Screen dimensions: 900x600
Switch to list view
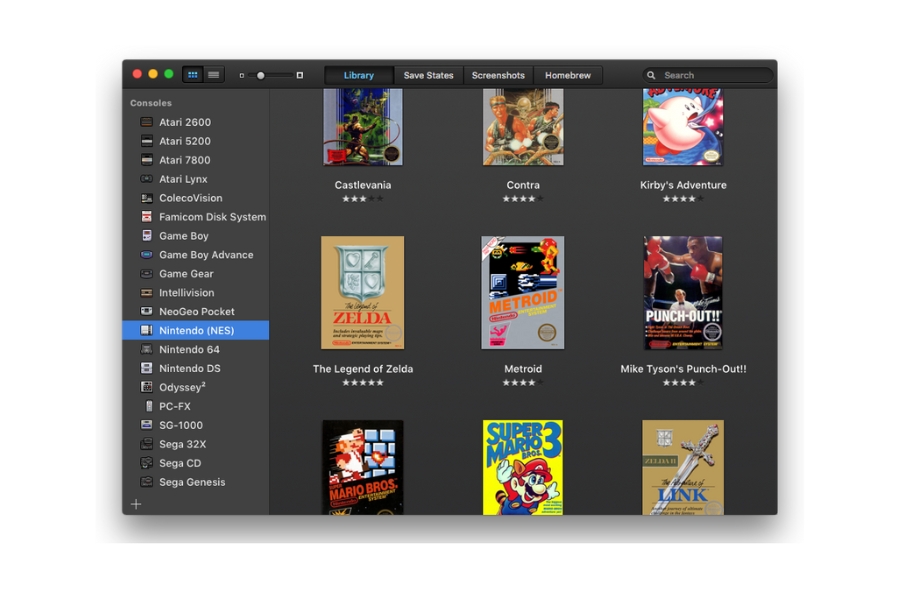click(212, 74)
